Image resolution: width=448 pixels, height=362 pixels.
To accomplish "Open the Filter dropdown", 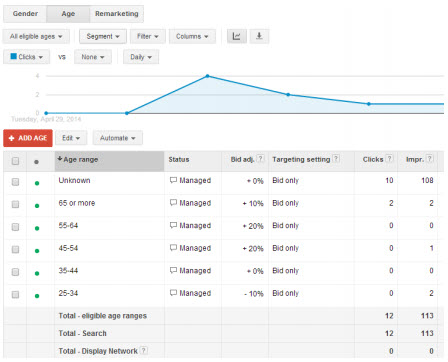I will 147,36.
